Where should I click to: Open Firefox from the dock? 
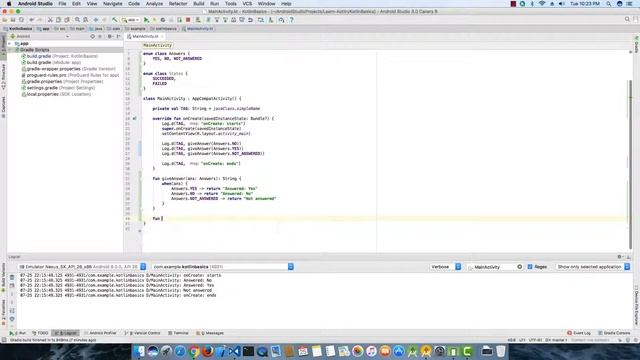click(x=208, y=351)
